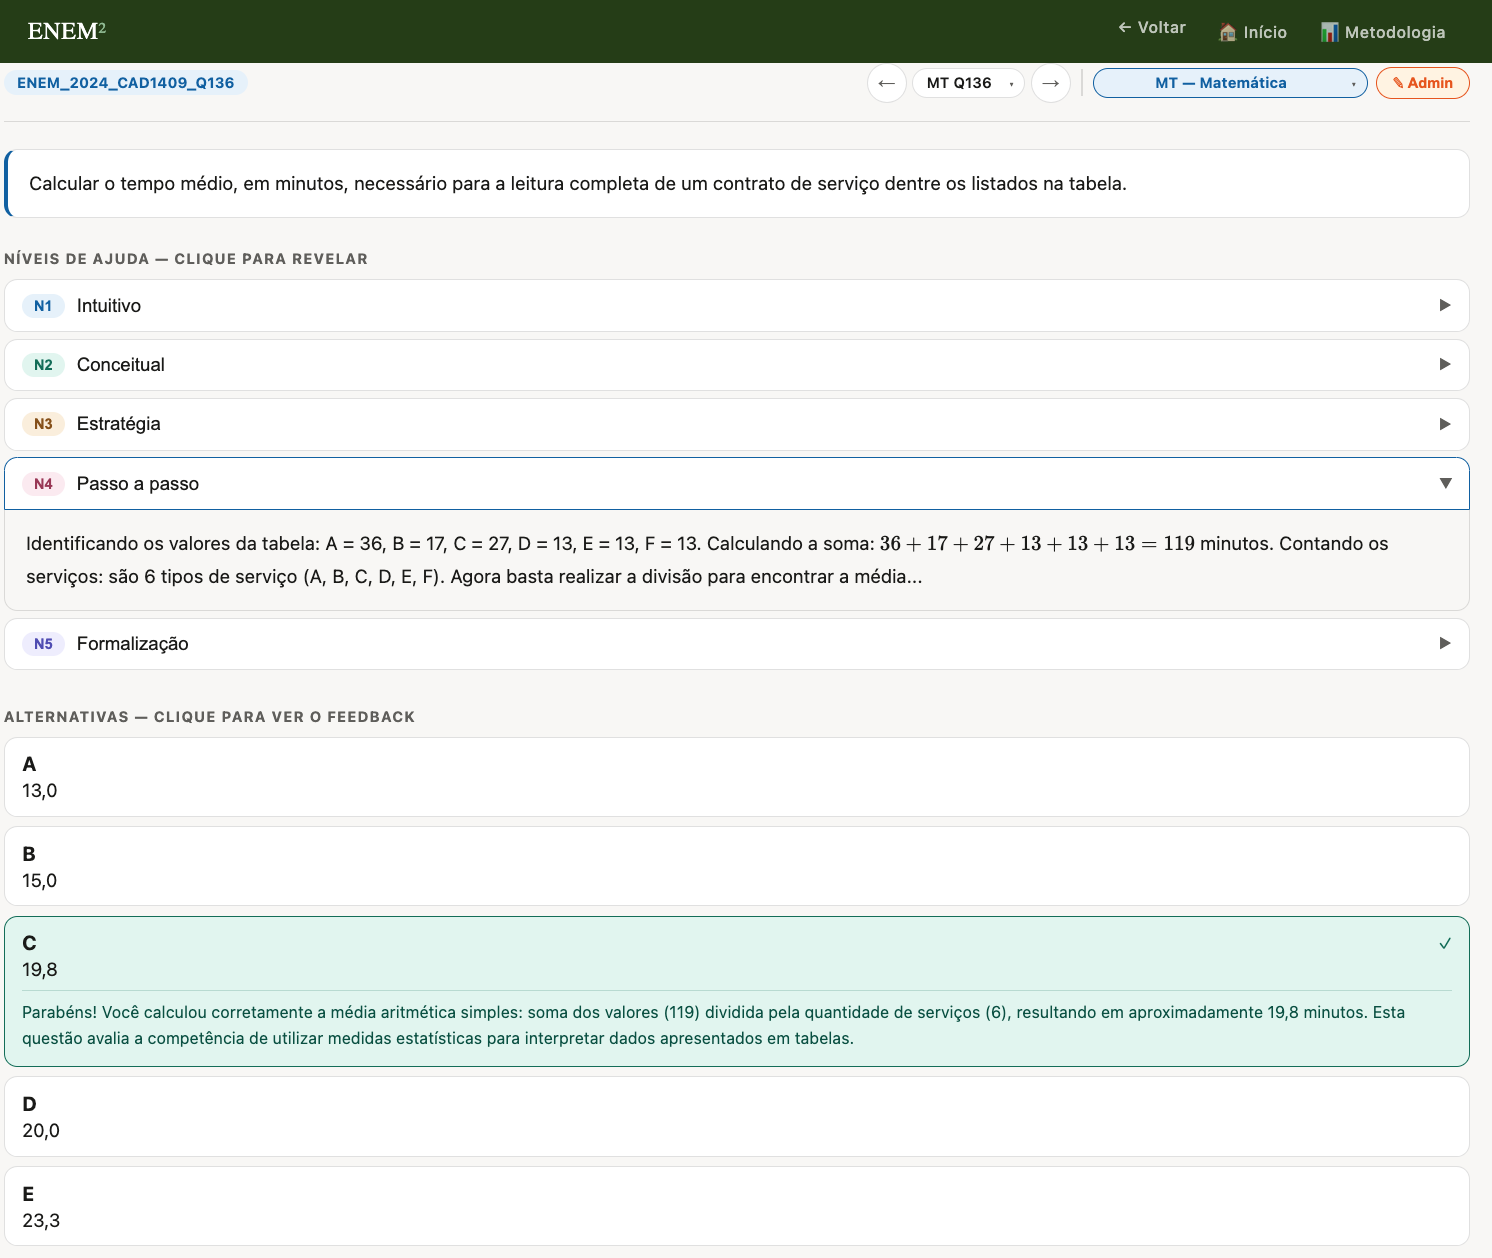Click the house icon beside Início
The height and width of the screenshot is (1258, 1492).
pos(1228,32)
